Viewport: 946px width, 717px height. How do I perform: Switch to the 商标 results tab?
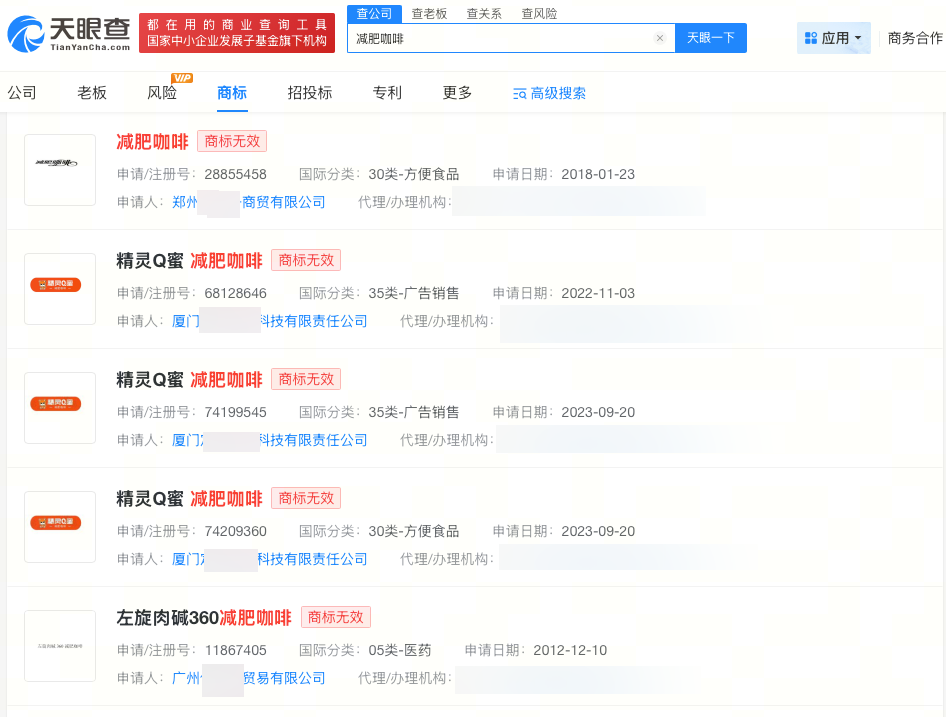(x=232, y=92)
